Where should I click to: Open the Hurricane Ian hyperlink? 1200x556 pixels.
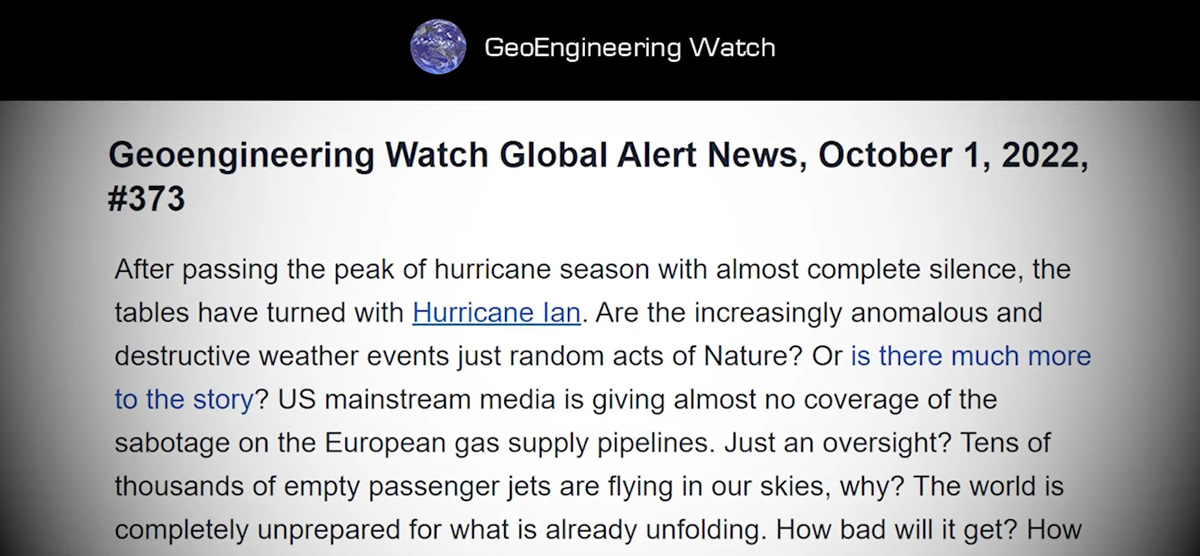point(496,313)
